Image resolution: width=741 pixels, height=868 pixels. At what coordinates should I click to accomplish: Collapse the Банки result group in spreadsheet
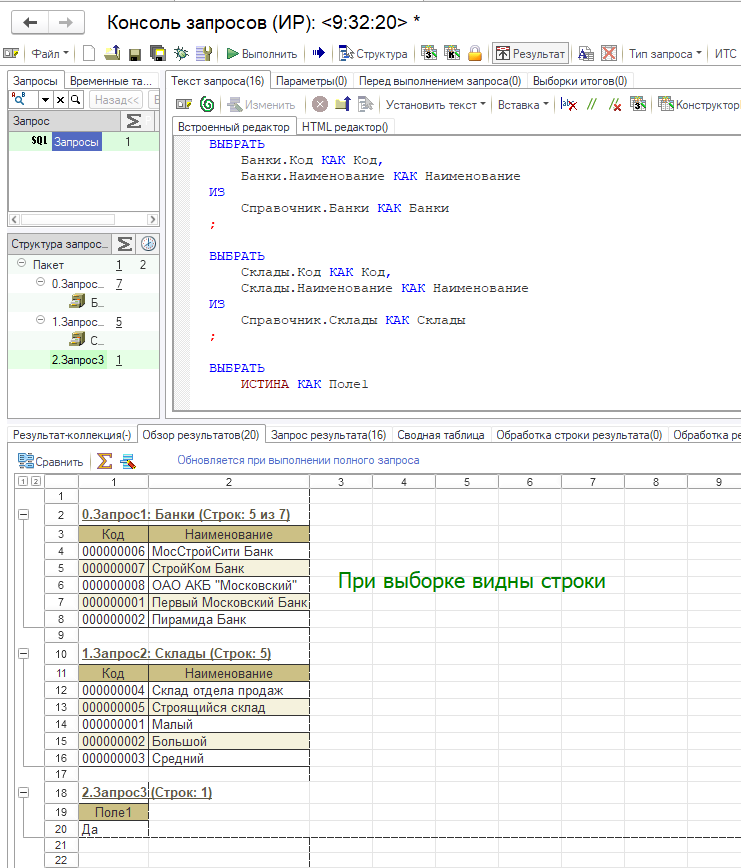24,514
